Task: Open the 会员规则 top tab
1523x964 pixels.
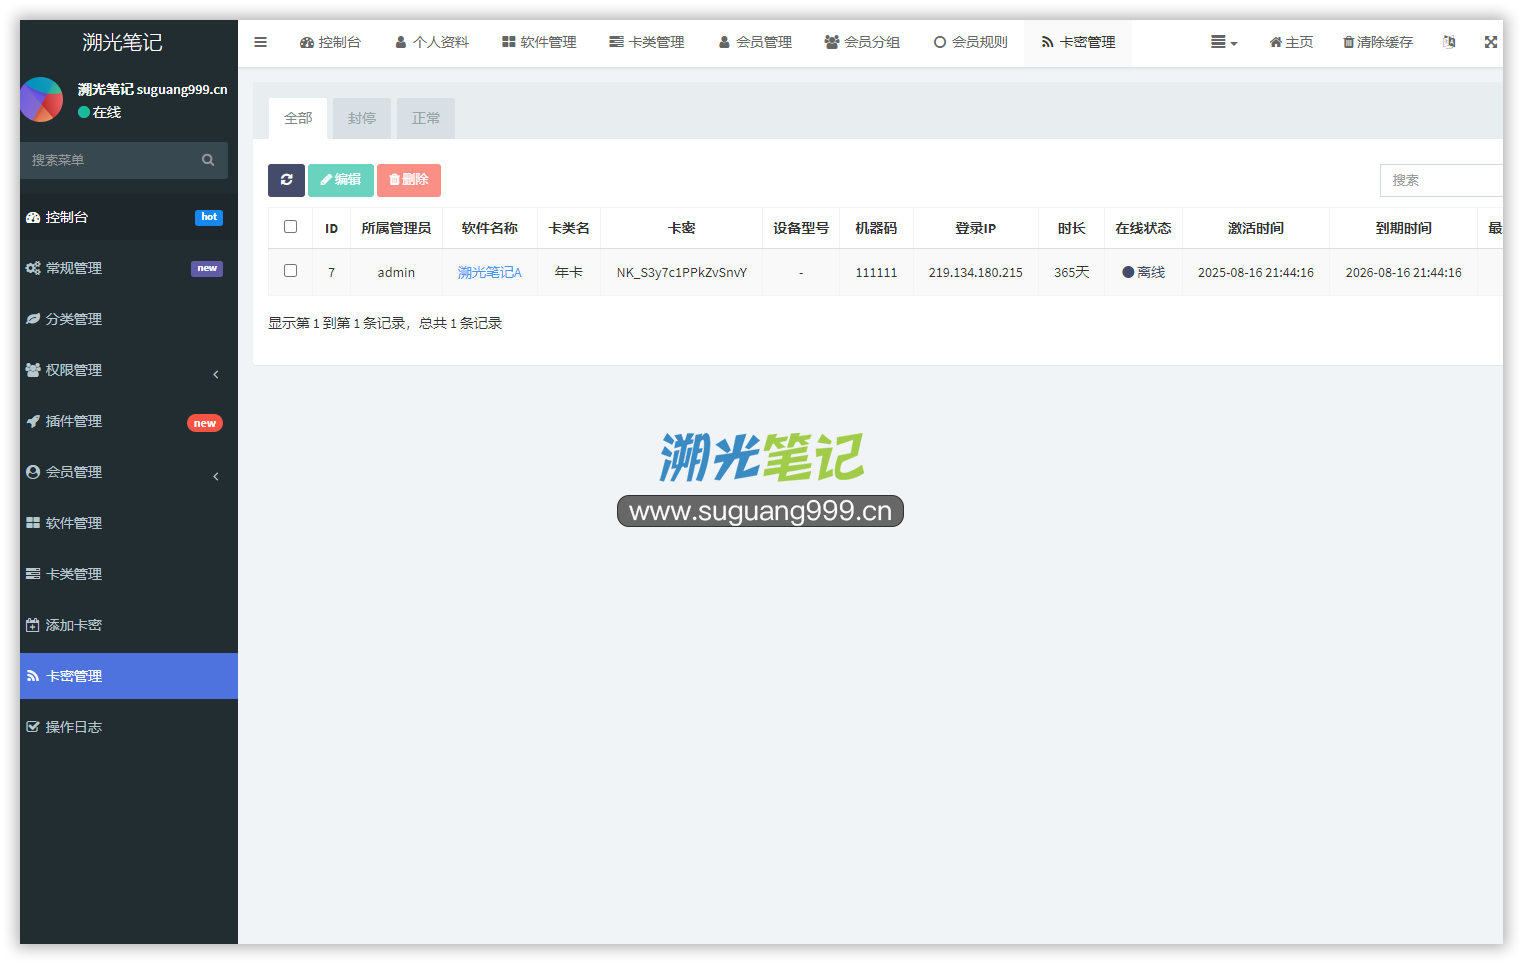Action: click(970, 42)
